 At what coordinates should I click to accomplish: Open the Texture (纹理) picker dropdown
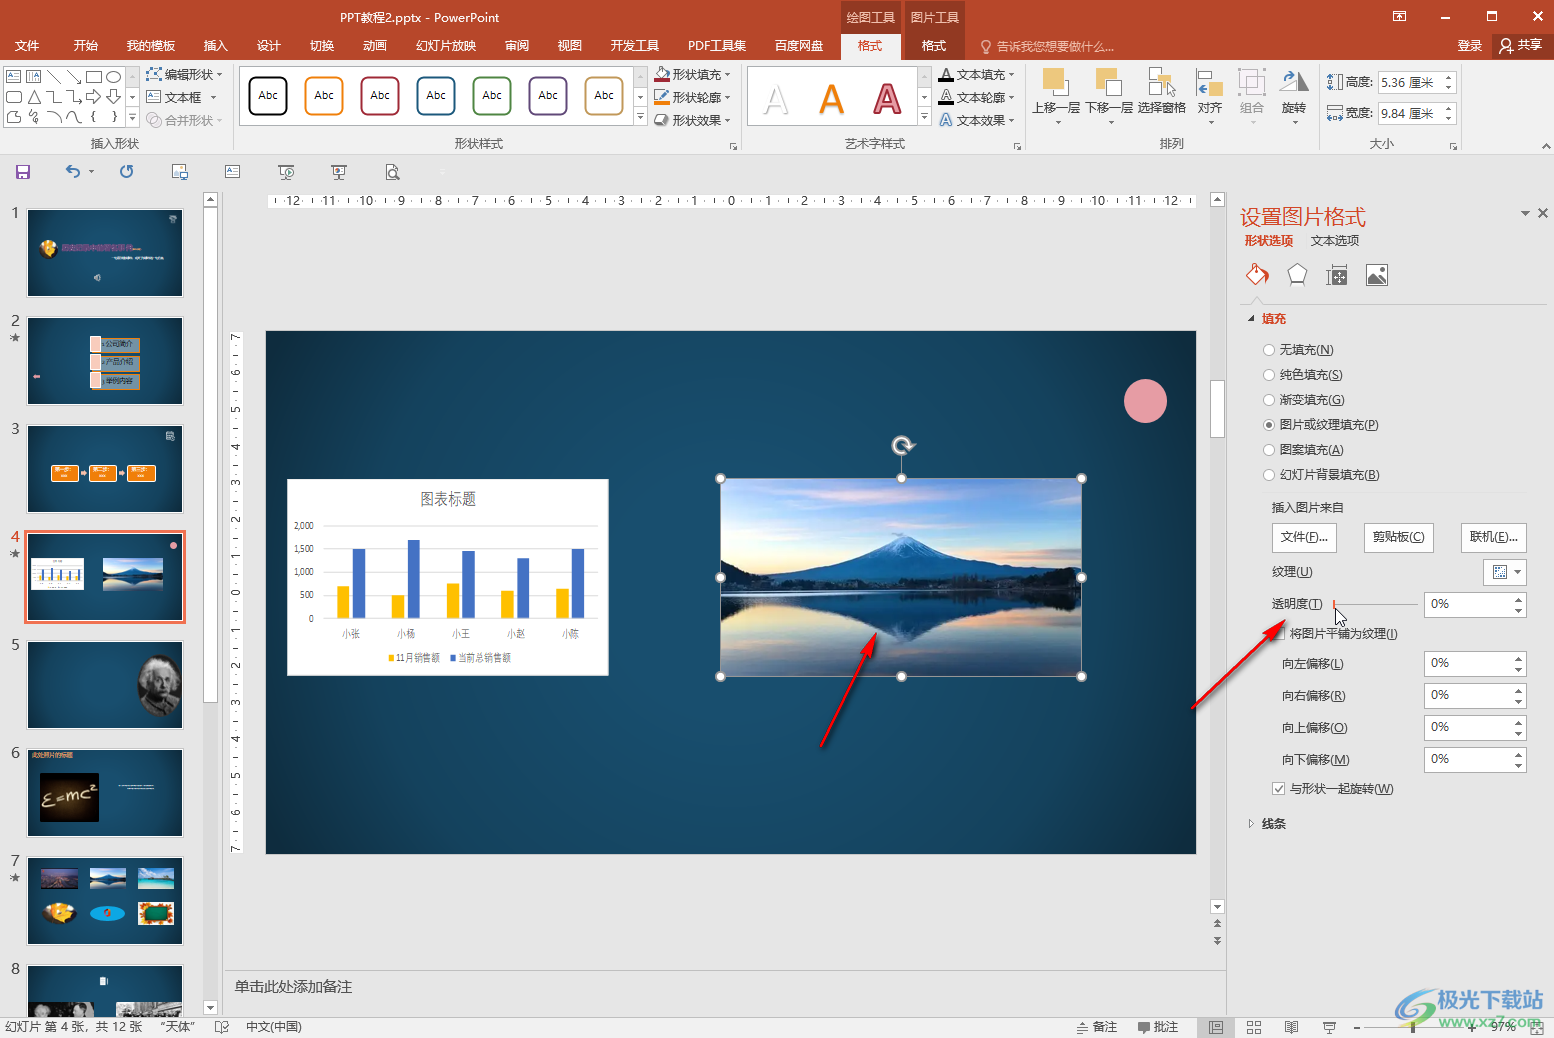pyautogui.click(x=1504, y=572)
